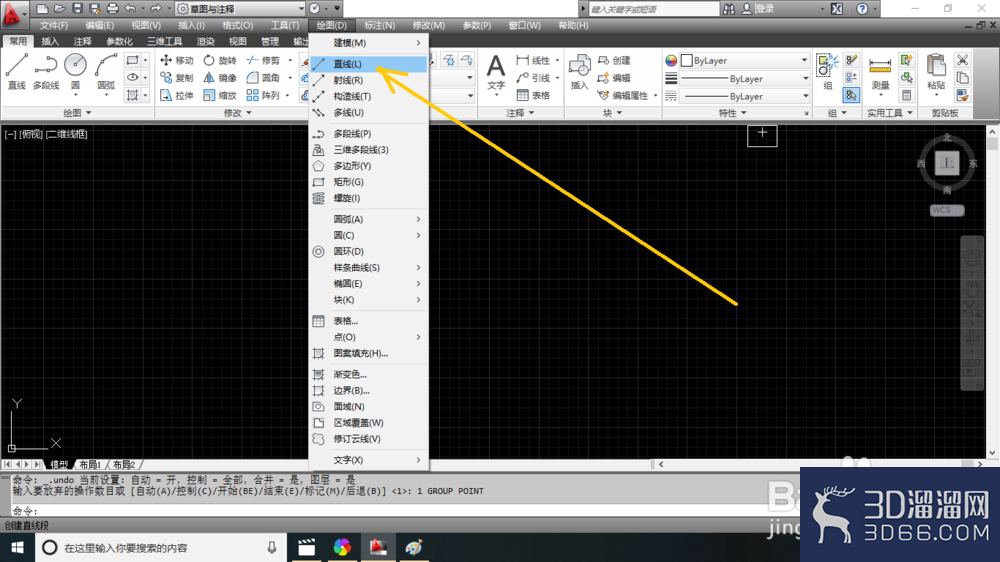Choose 直线(L) from the draw menu
This screenshot has height=562, width=1000.
point(369,64)
